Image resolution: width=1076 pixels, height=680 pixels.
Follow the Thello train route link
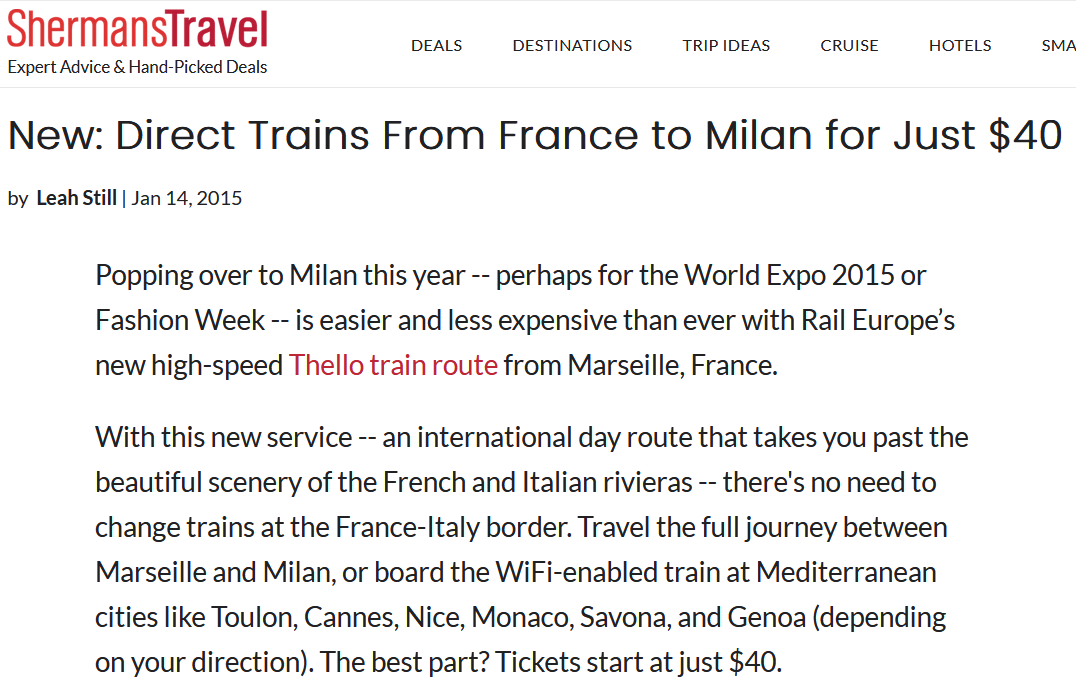pos(393,365)
